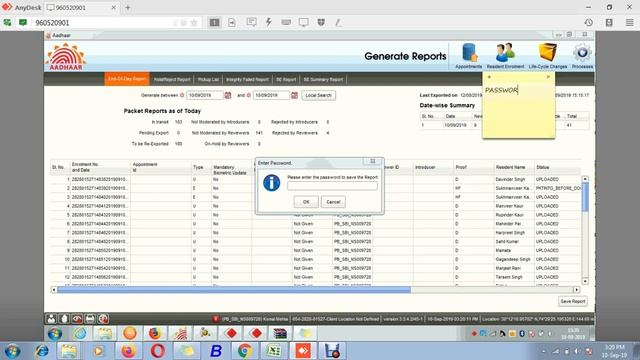Open the Aadhaar fingerprint app on the remote taskbar
This screenshot has height=360, width=640.
(180, 333)
